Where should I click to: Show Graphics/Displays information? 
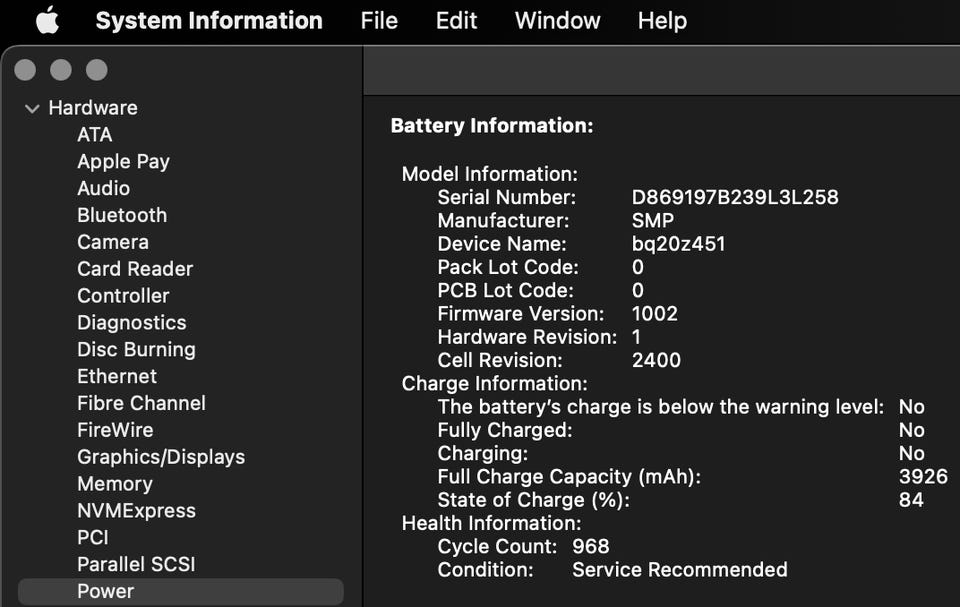(x=161, y=457)
